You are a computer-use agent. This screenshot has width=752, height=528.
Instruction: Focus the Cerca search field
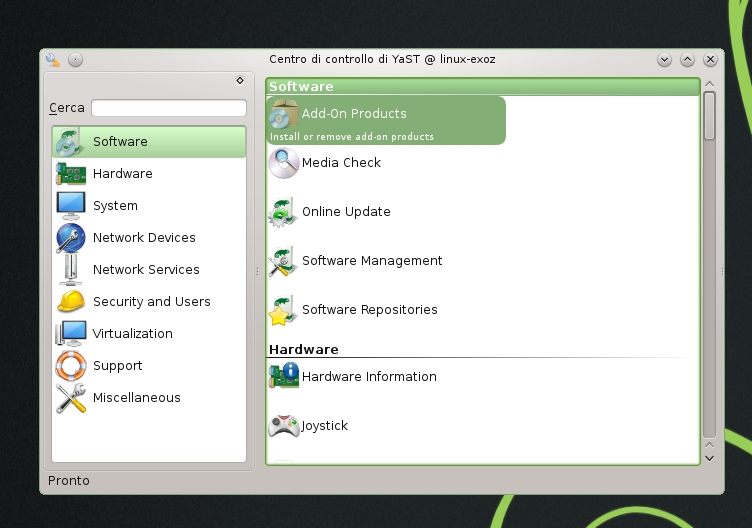169,108
